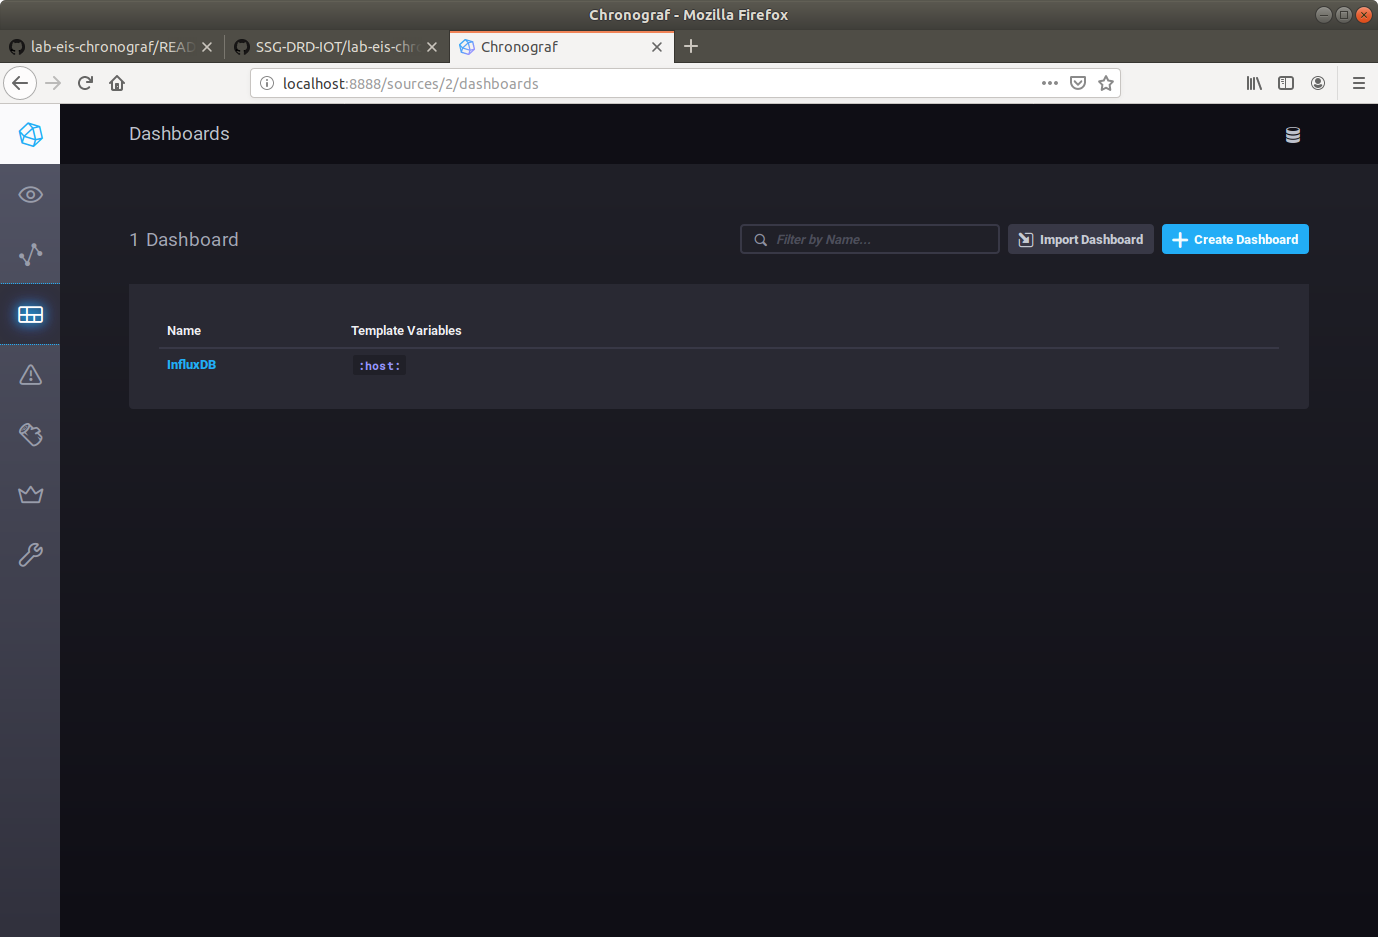Close the SSG-DRD-IOT tab

(x=432, y=47)
